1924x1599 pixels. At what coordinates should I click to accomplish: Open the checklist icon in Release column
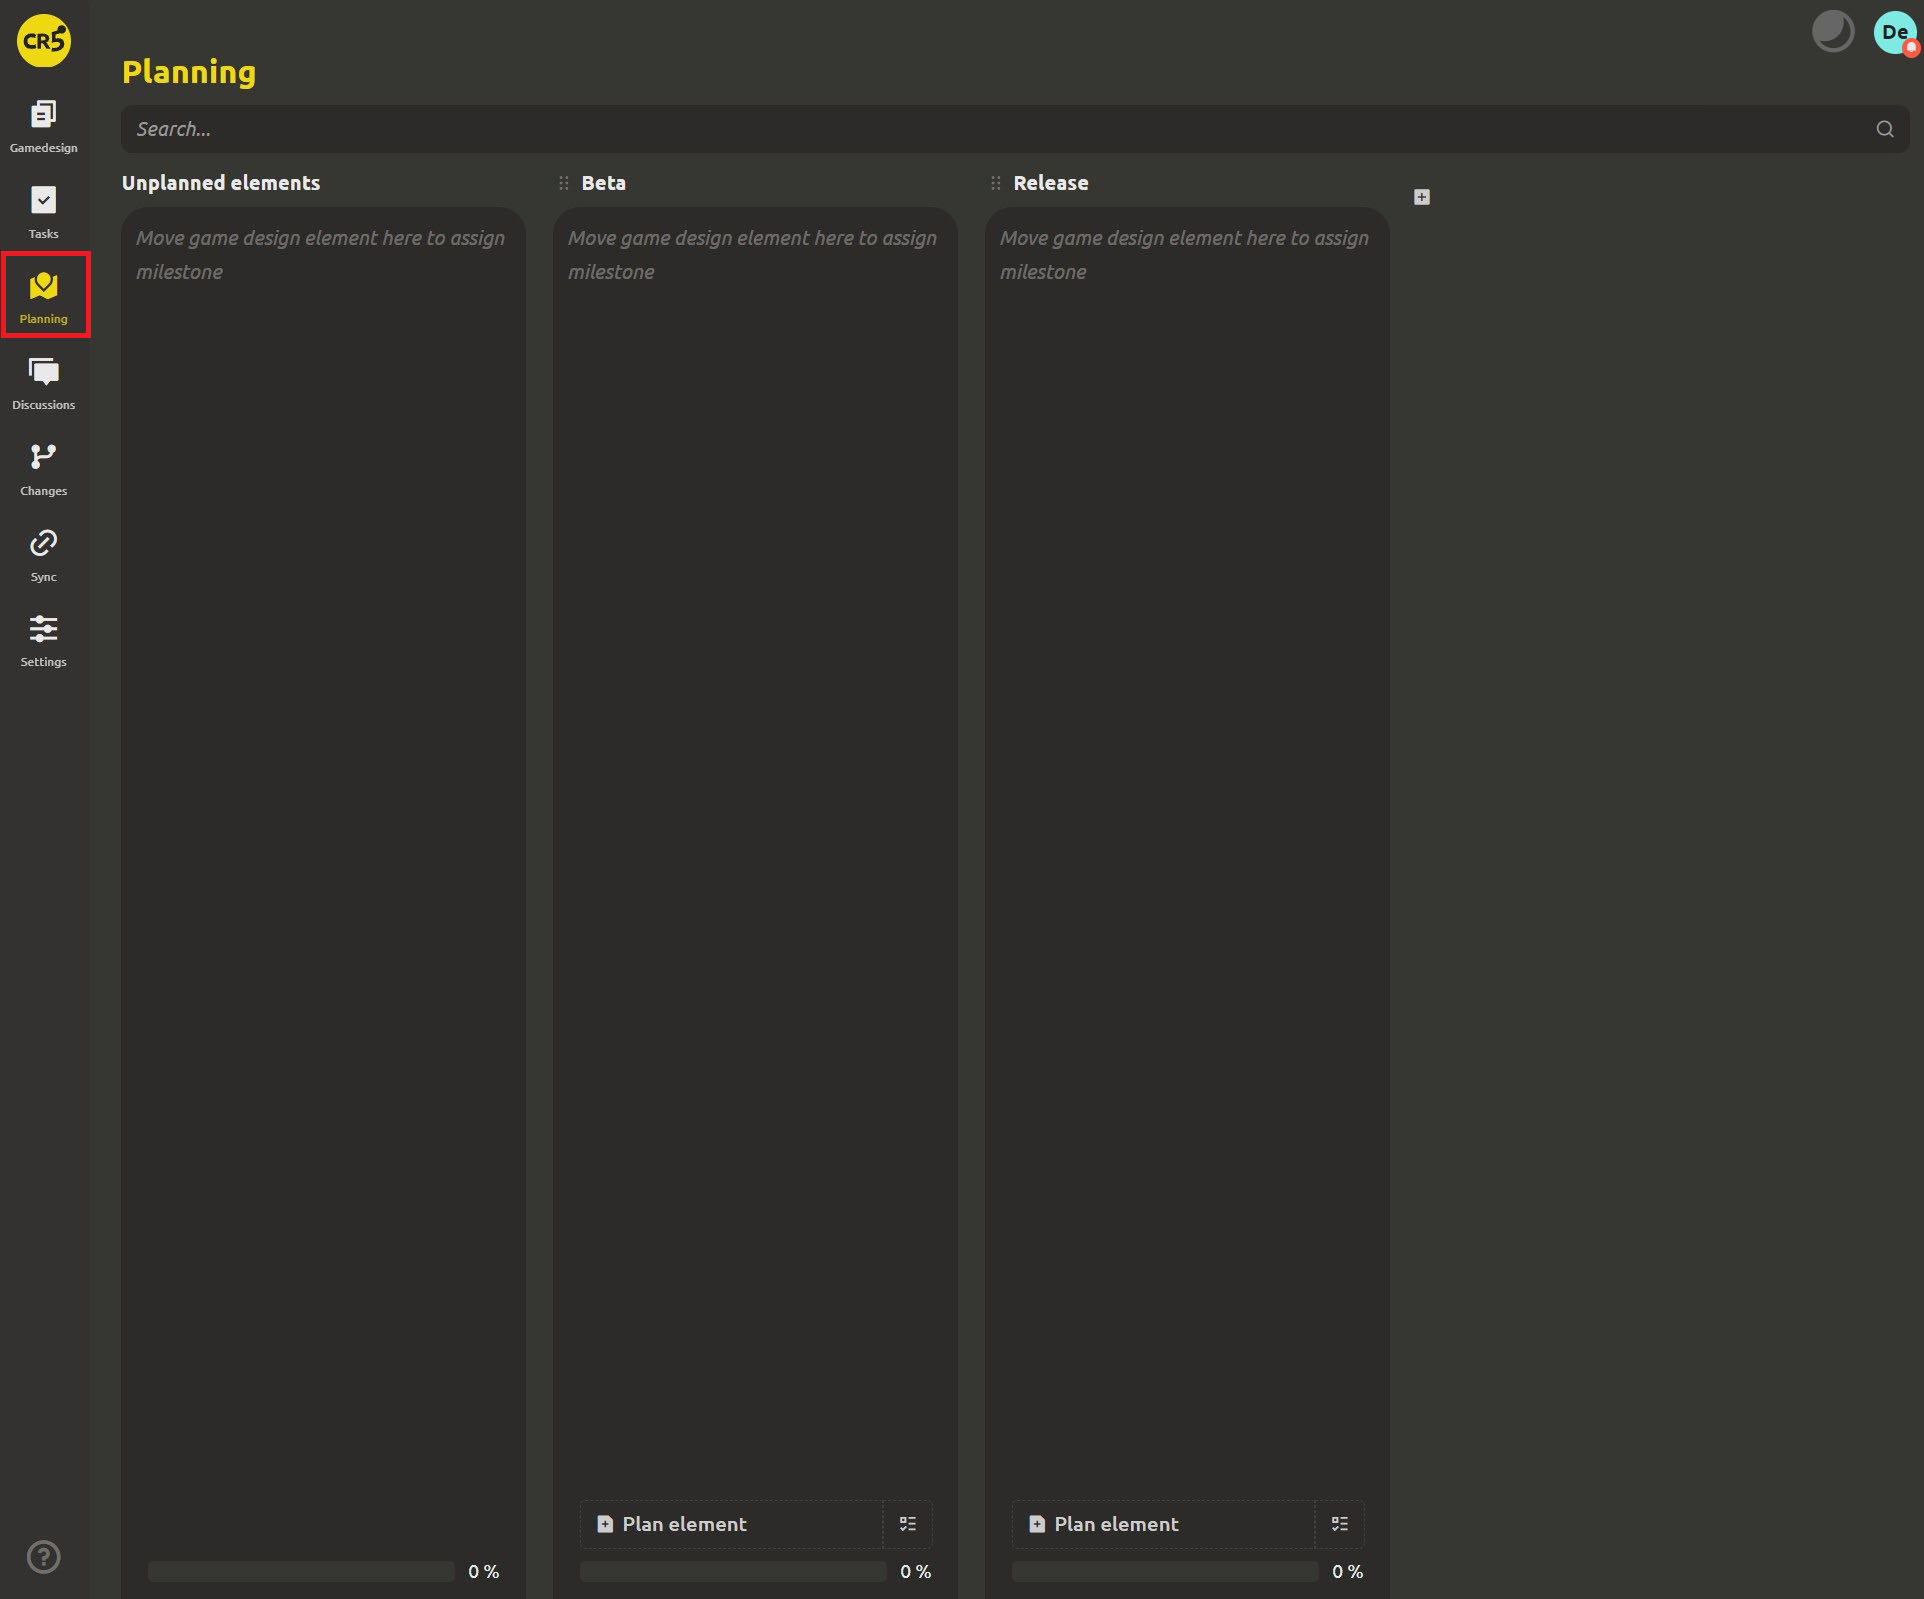(x=1340, y=1524)
